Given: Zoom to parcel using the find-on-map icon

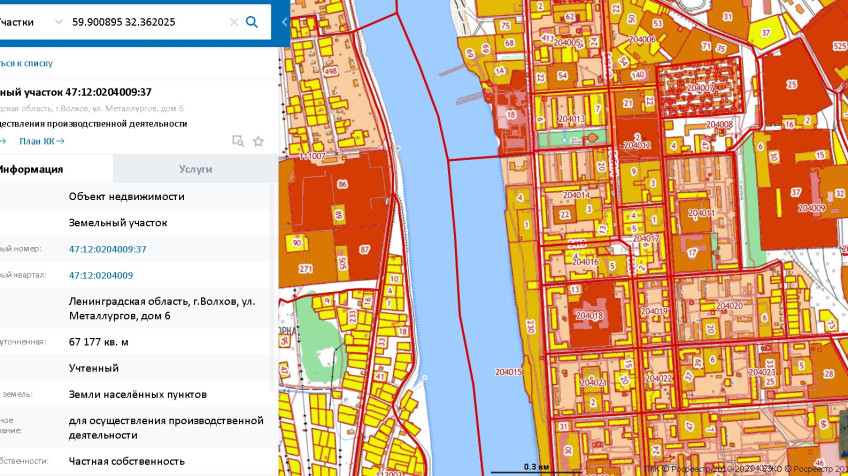Looking at the screenshot, I should [238, 141].
